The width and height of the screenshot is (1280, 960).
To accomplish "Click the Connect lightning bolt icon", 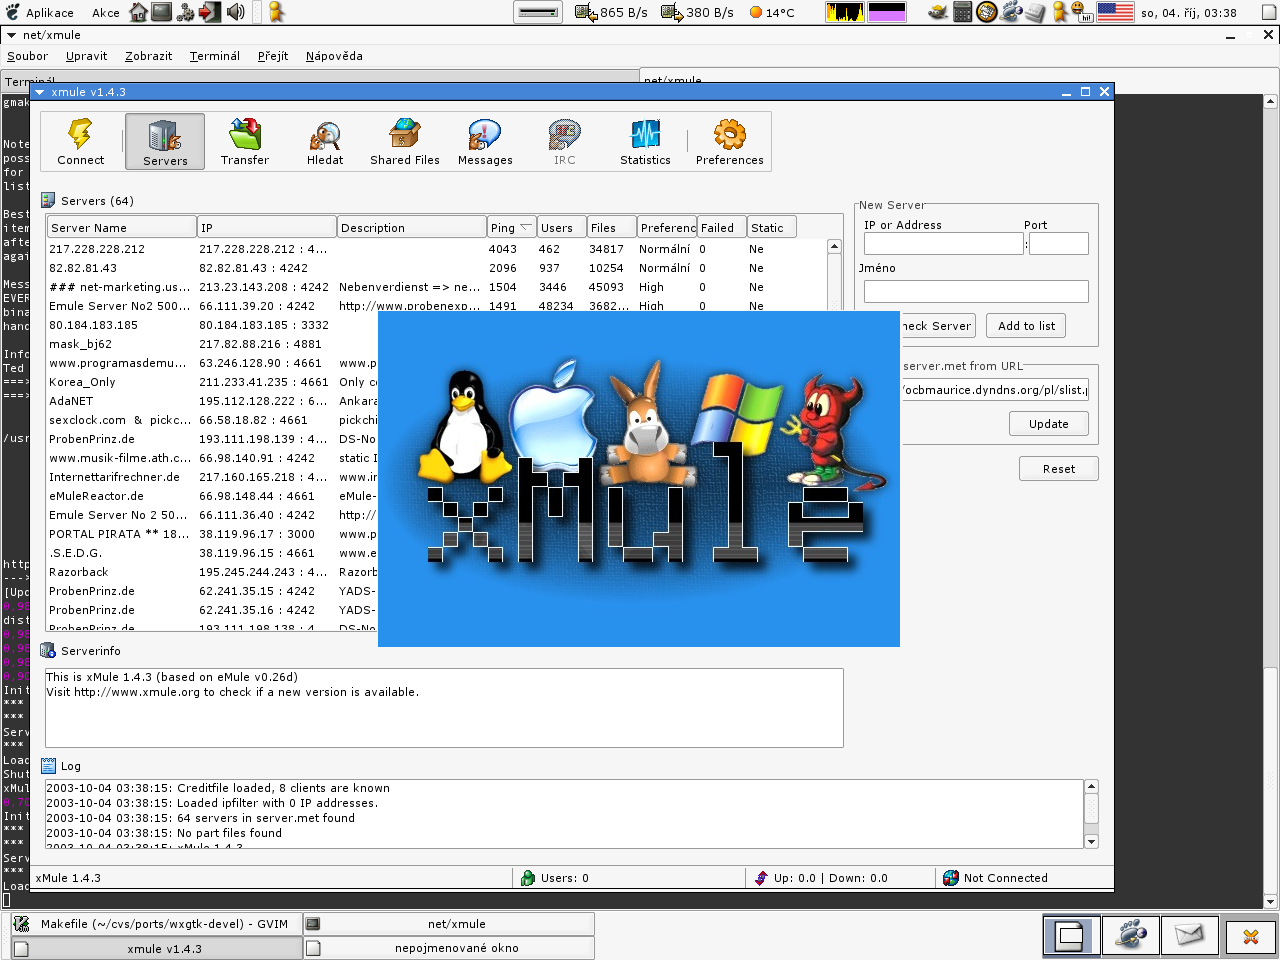I will [x=80, y=134].
